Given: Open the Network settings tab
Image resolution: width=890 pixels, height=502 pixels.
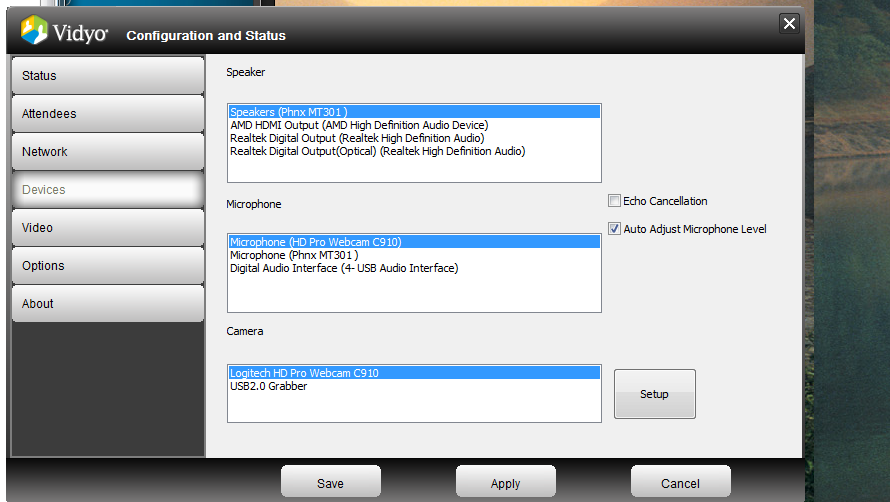Looking at the screenshot, I should click(108, 152).
